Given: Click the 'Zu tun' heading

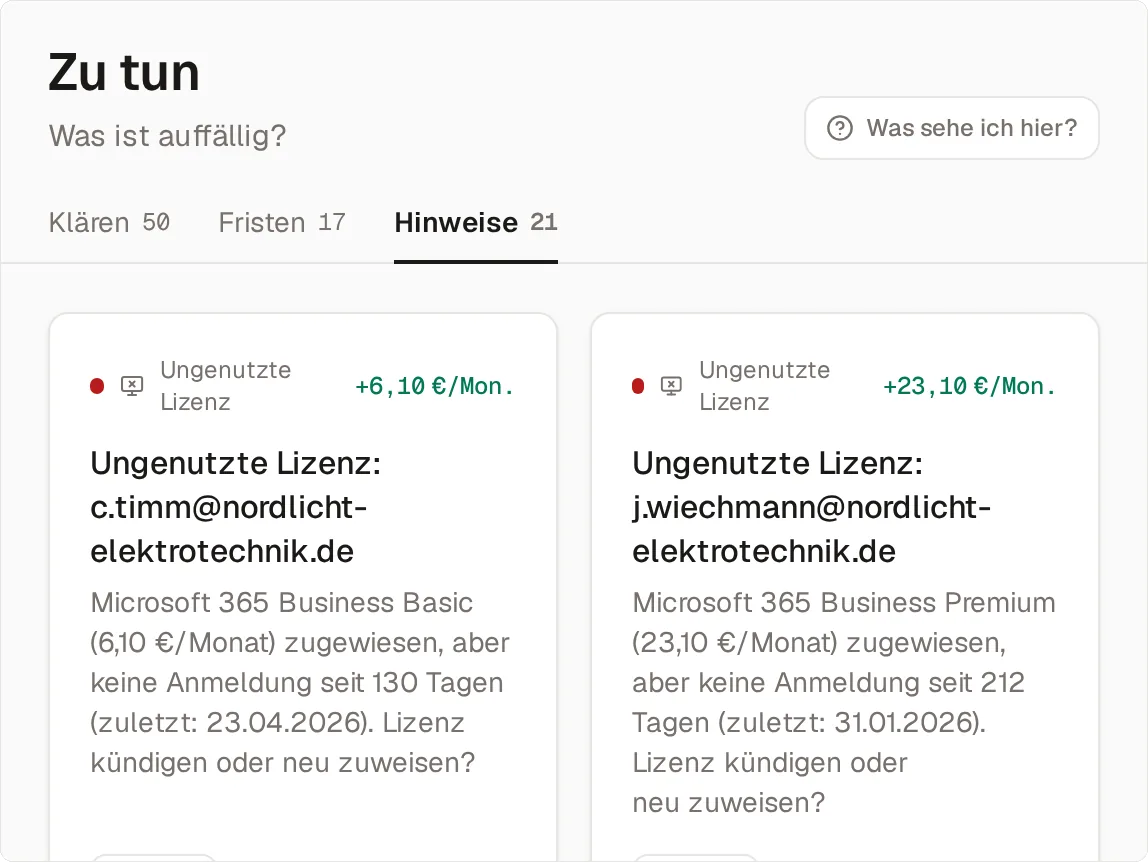Looking at the screenshot, I should tap(124, 73).
